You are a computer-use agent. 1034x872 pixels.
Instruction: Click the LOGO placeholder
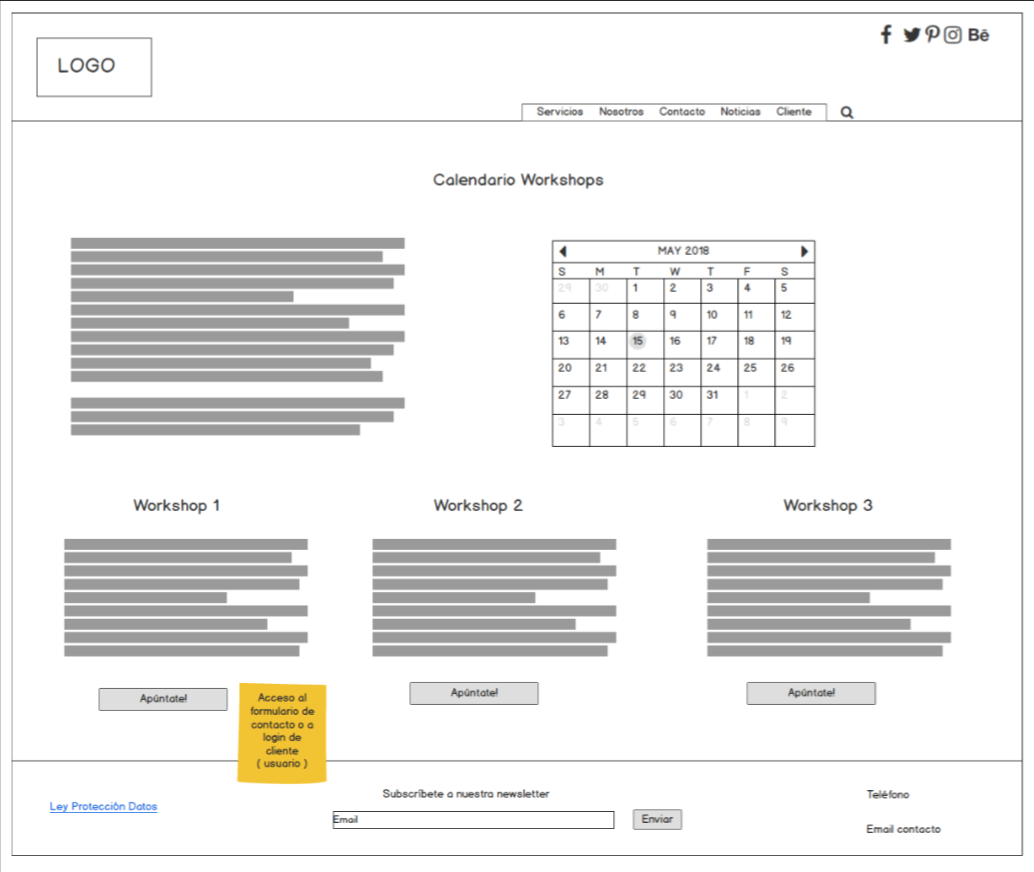coord(94,67)
